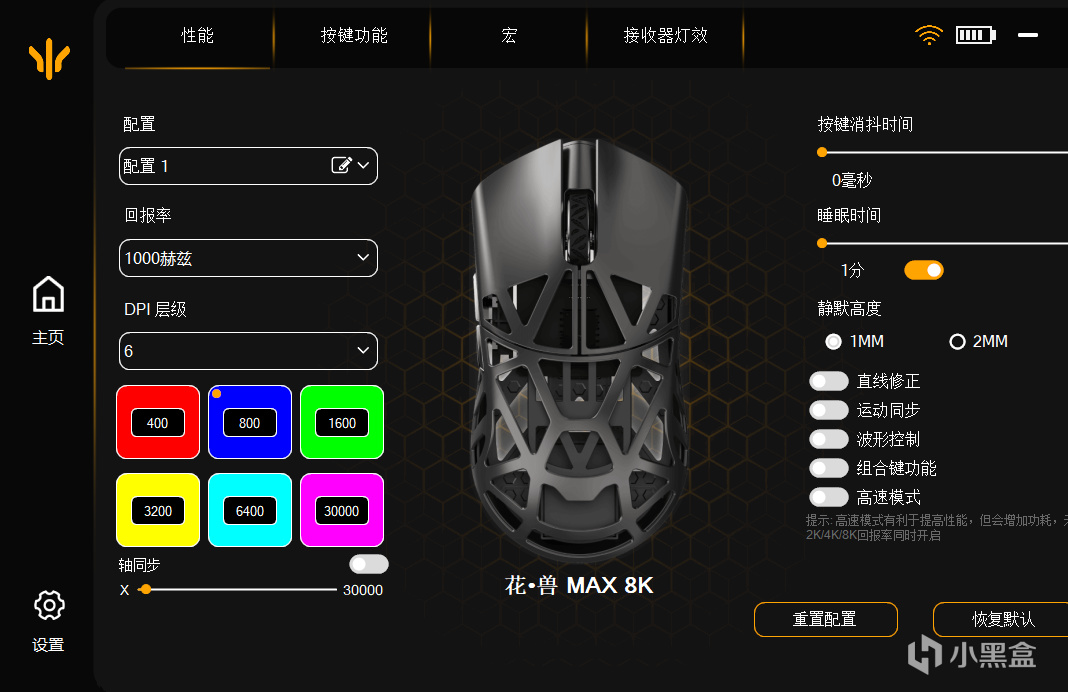
Task: Click the 重置配置 button
Action: (826, 619)
